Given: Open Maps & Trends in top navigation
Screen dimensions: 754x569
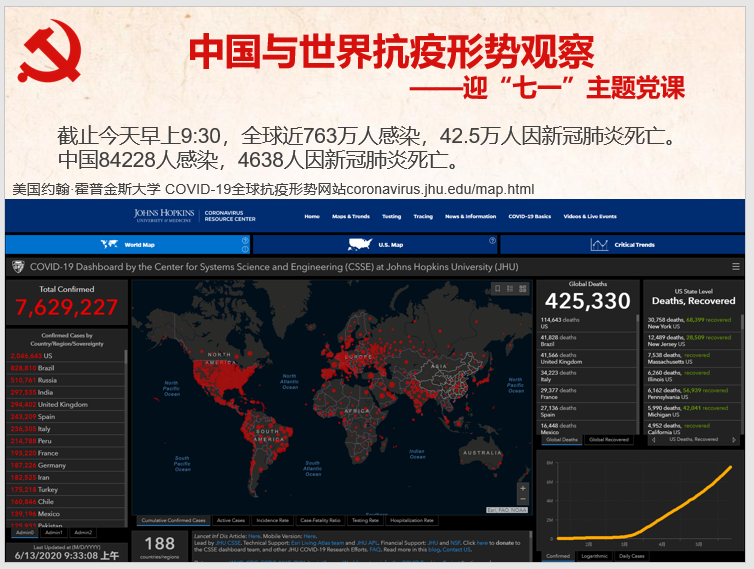Looking at the screenshot, I should coord(350,216).
